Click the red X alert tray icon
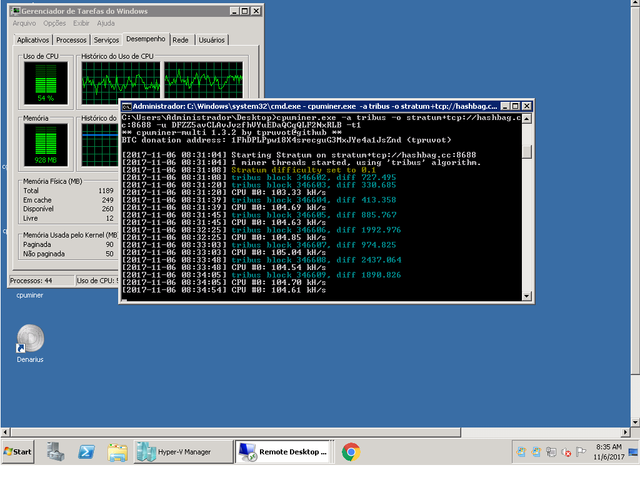 [x=566, y=452]
